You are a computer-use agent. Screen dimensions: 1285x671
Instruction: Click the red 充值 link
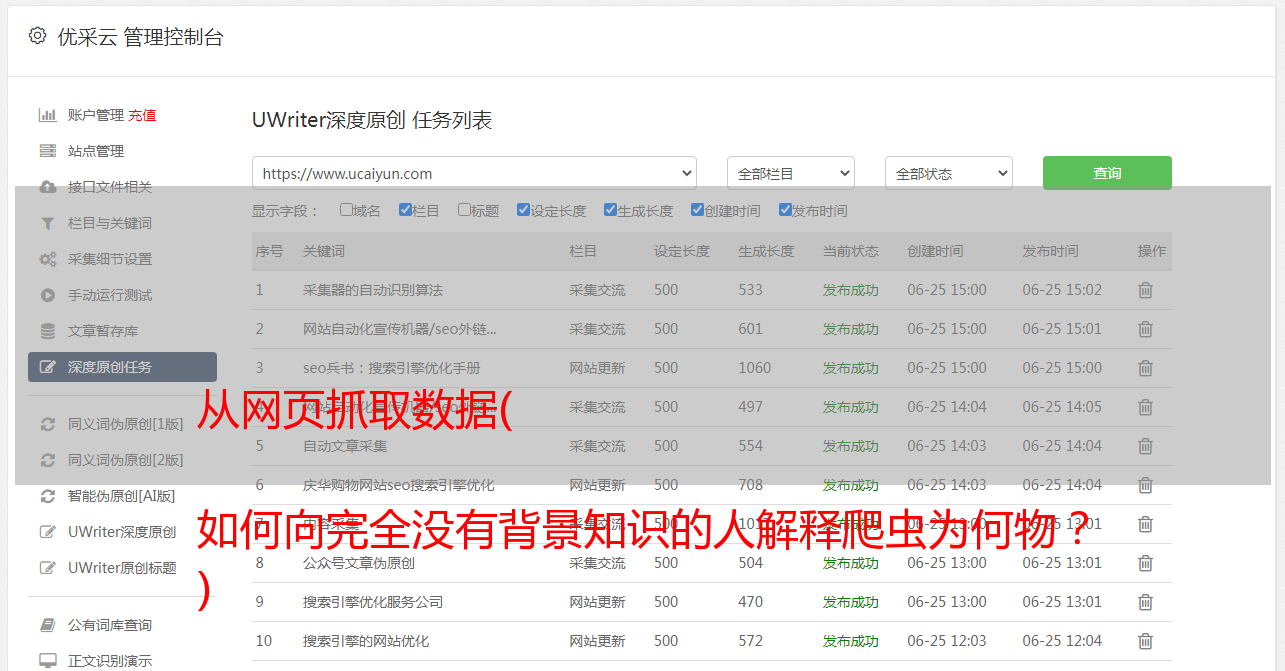click(142, 115)
